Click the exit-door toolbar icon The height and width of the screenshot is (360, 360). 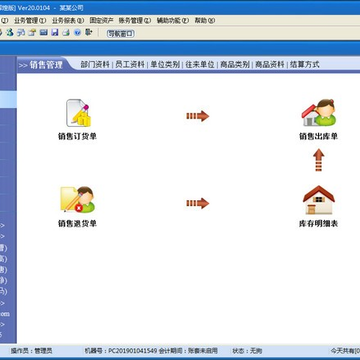click(x=88, y=32)
